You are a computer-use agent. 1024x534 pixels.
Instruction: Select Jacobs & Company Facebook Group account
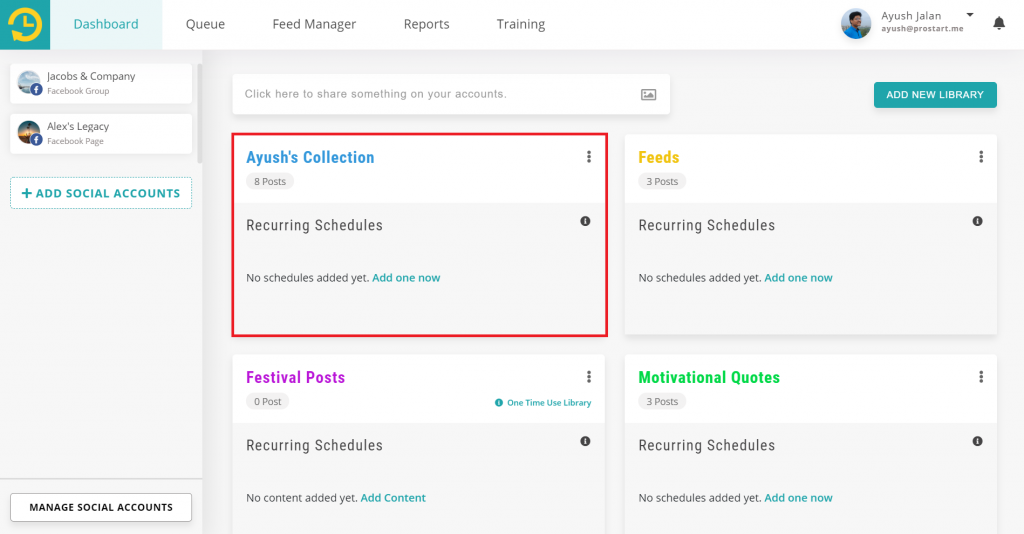101,83
